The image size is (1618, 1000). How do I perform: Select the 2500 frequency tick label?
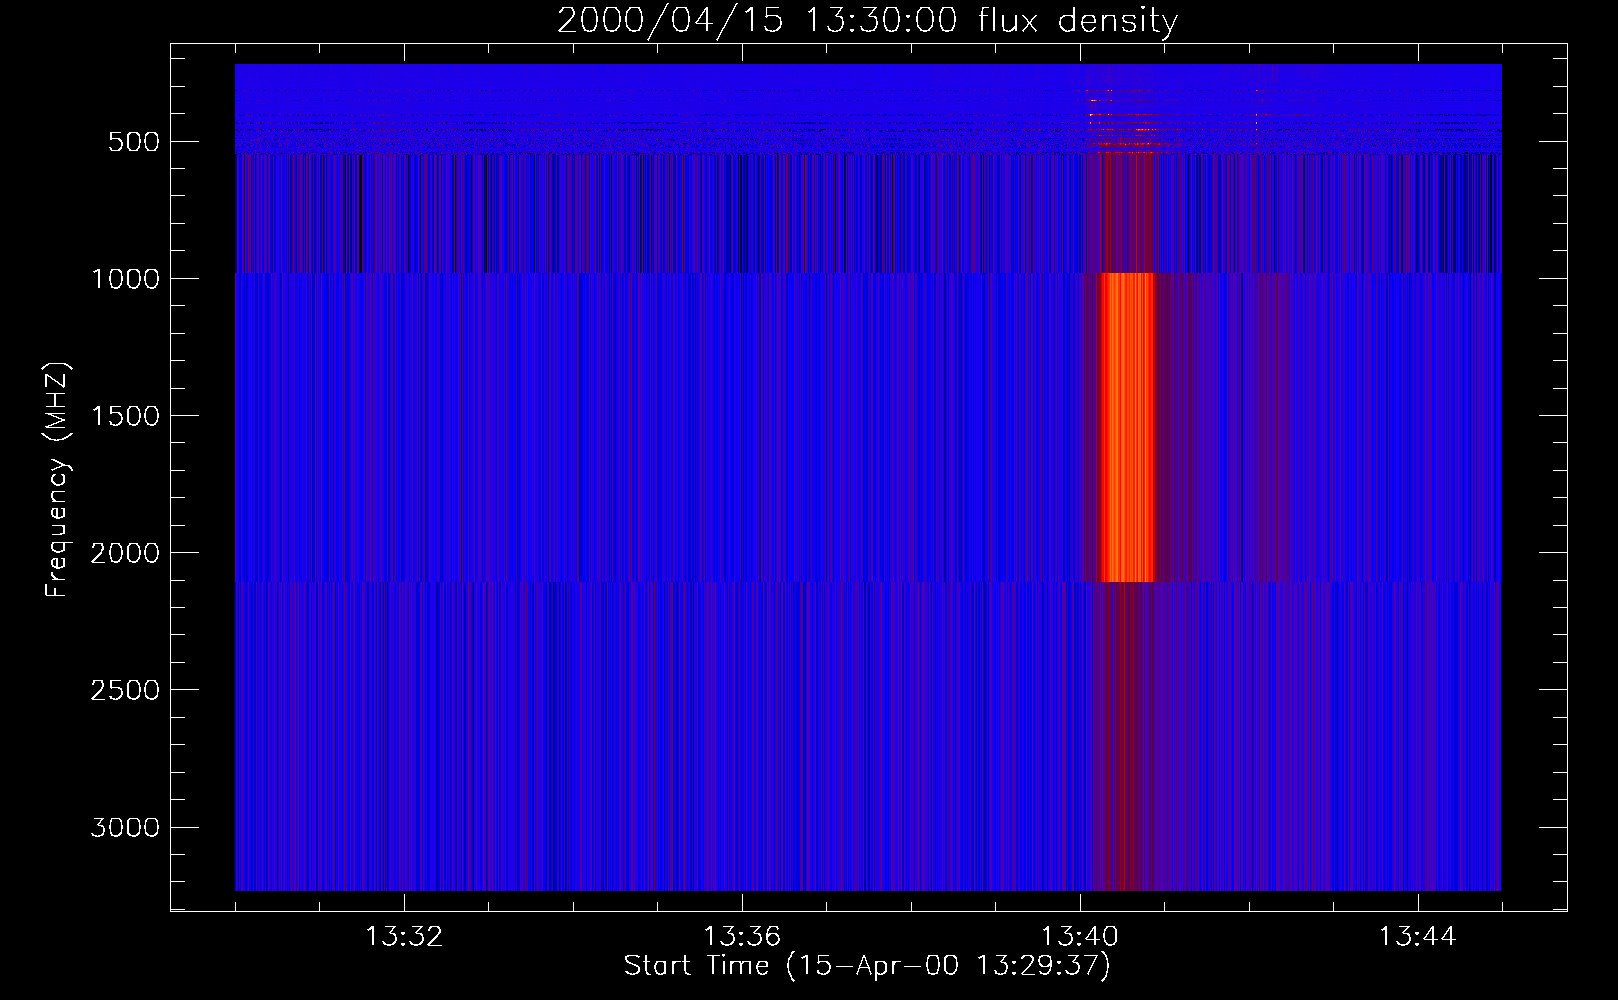point(125,690)
